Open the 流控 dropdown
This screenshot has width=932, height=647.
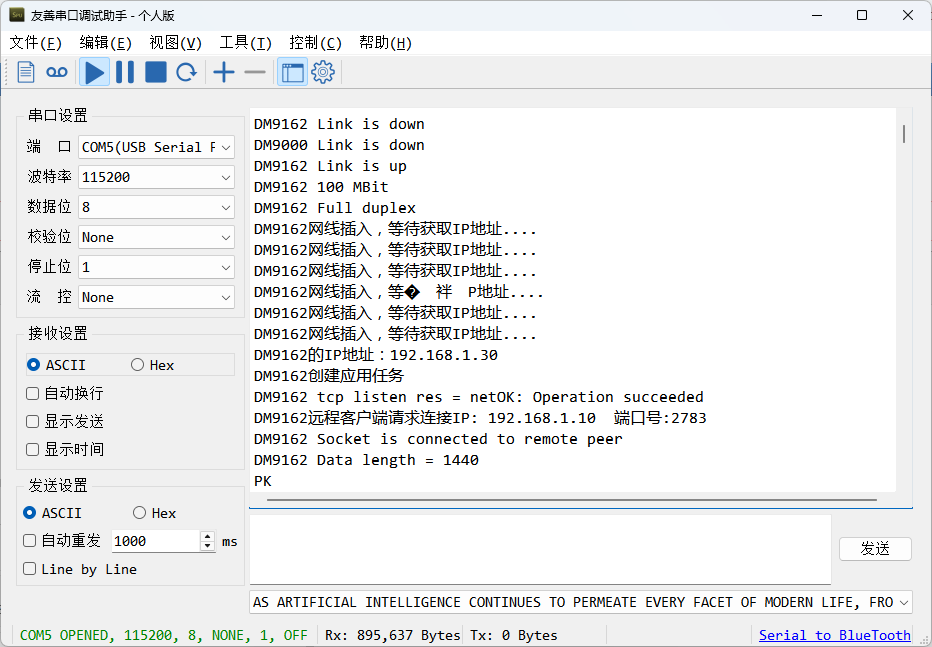click(156, 297)
